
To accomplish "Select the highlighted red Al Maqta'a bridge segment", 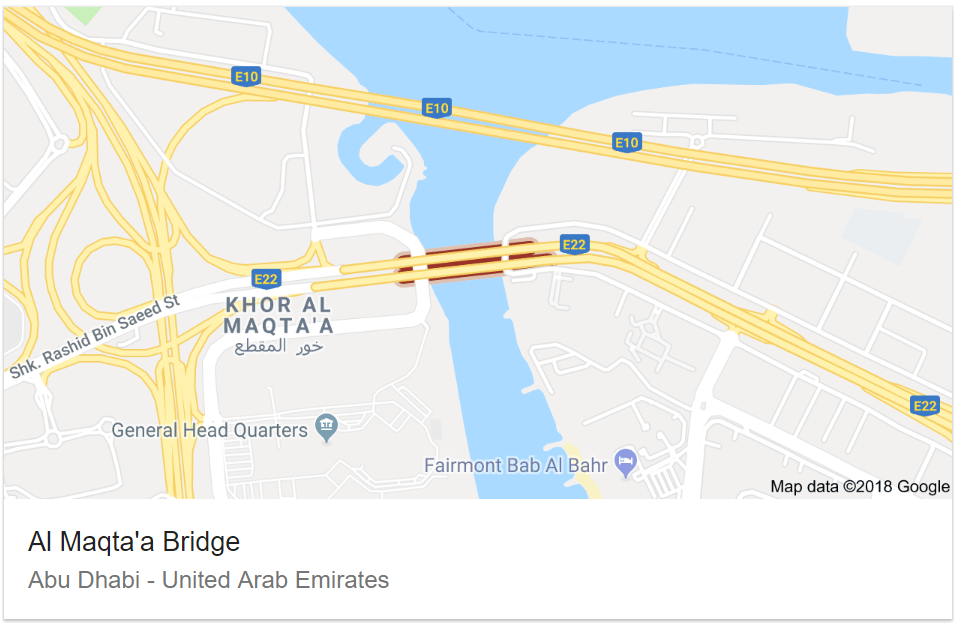I will [468, 262].
